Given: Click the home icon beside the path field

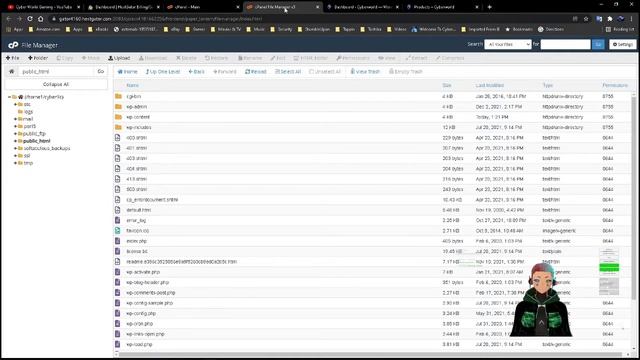Looking at the screenshot, I should pyautogui.click(x=11, y=71).
